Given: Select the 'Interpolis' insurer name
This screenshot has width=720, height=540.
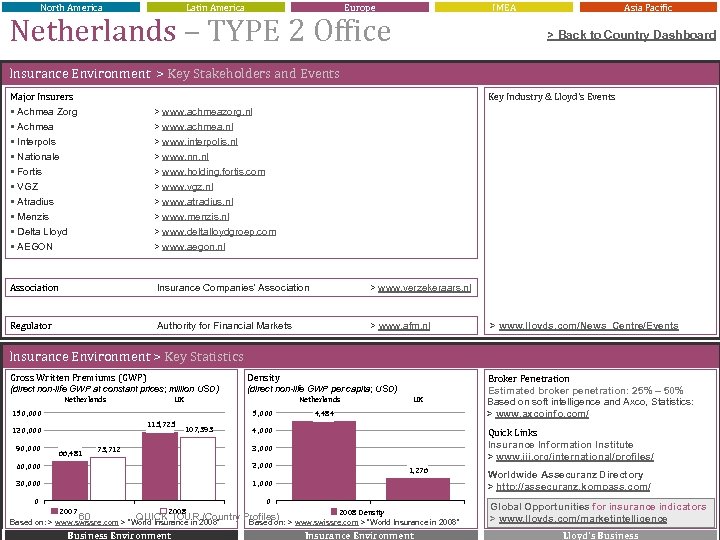Looking at the screenshot, I should coord(36,142).
